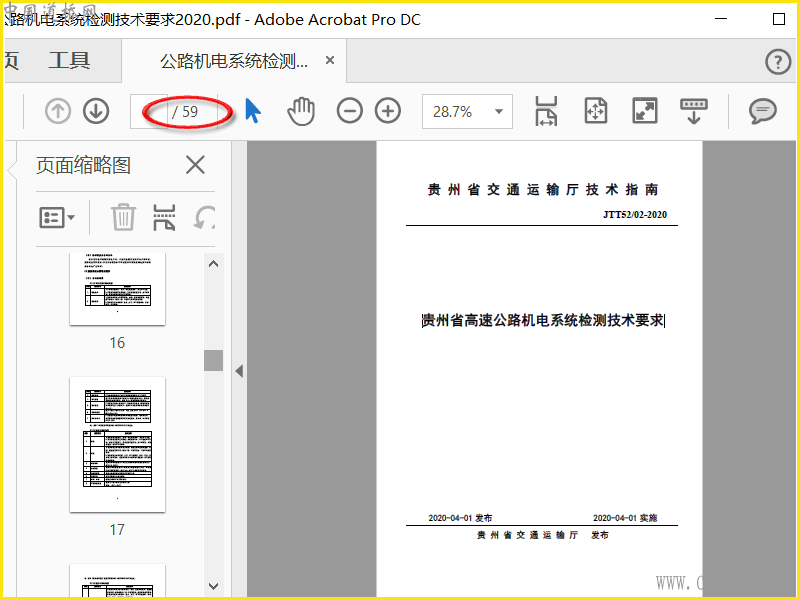Image resolution: width=800 pixels, height=600 pixels.
Task: Choose the arrow selection tool
Action: [x=253, y=111]
